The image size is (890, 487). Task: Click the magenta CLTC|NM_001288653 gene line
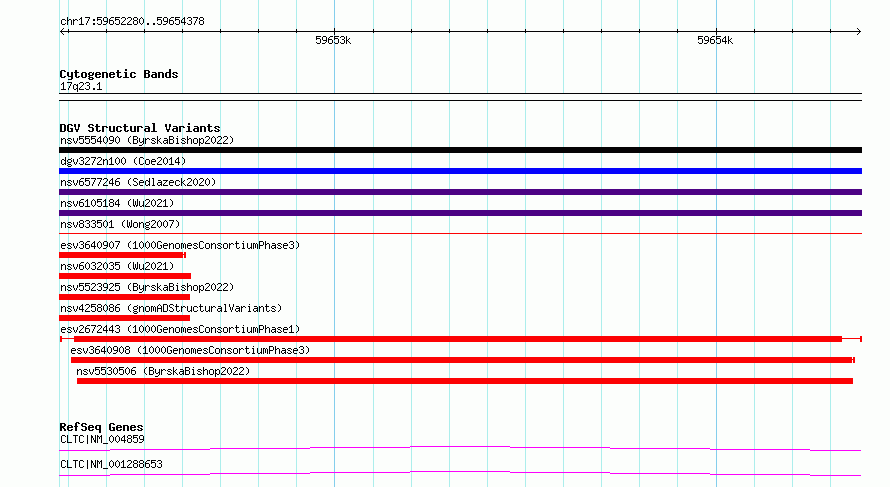pyautogui.click(x=460, y=473)
